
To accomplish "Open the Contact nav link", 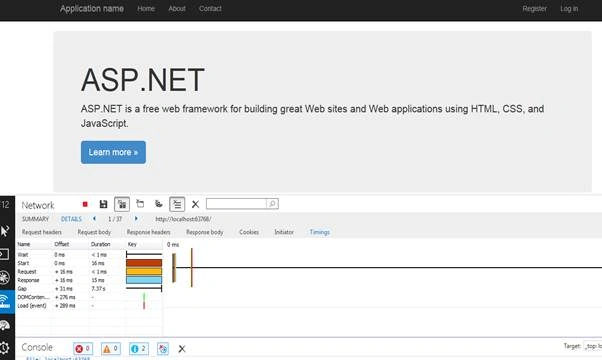I will click(x=210, y=8).
